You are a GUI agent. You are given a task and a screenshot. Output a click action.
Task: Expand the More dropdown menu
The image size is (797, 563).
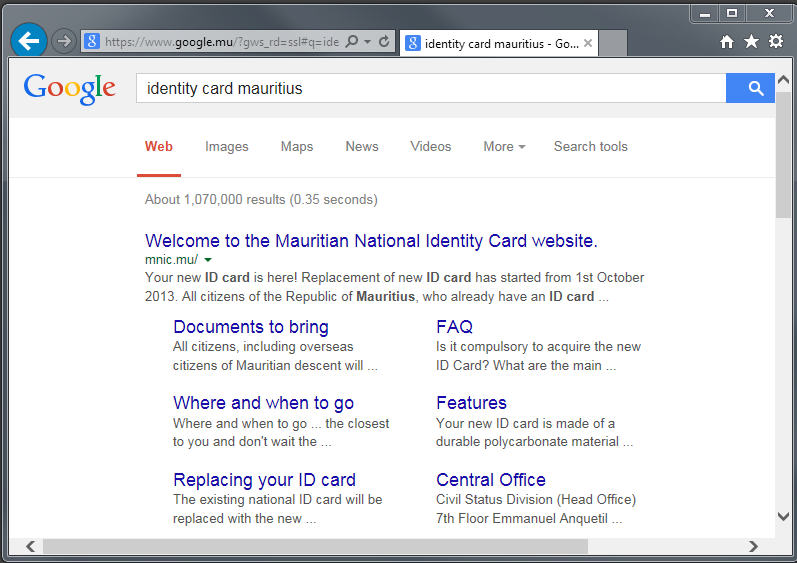tap(504, 146)
